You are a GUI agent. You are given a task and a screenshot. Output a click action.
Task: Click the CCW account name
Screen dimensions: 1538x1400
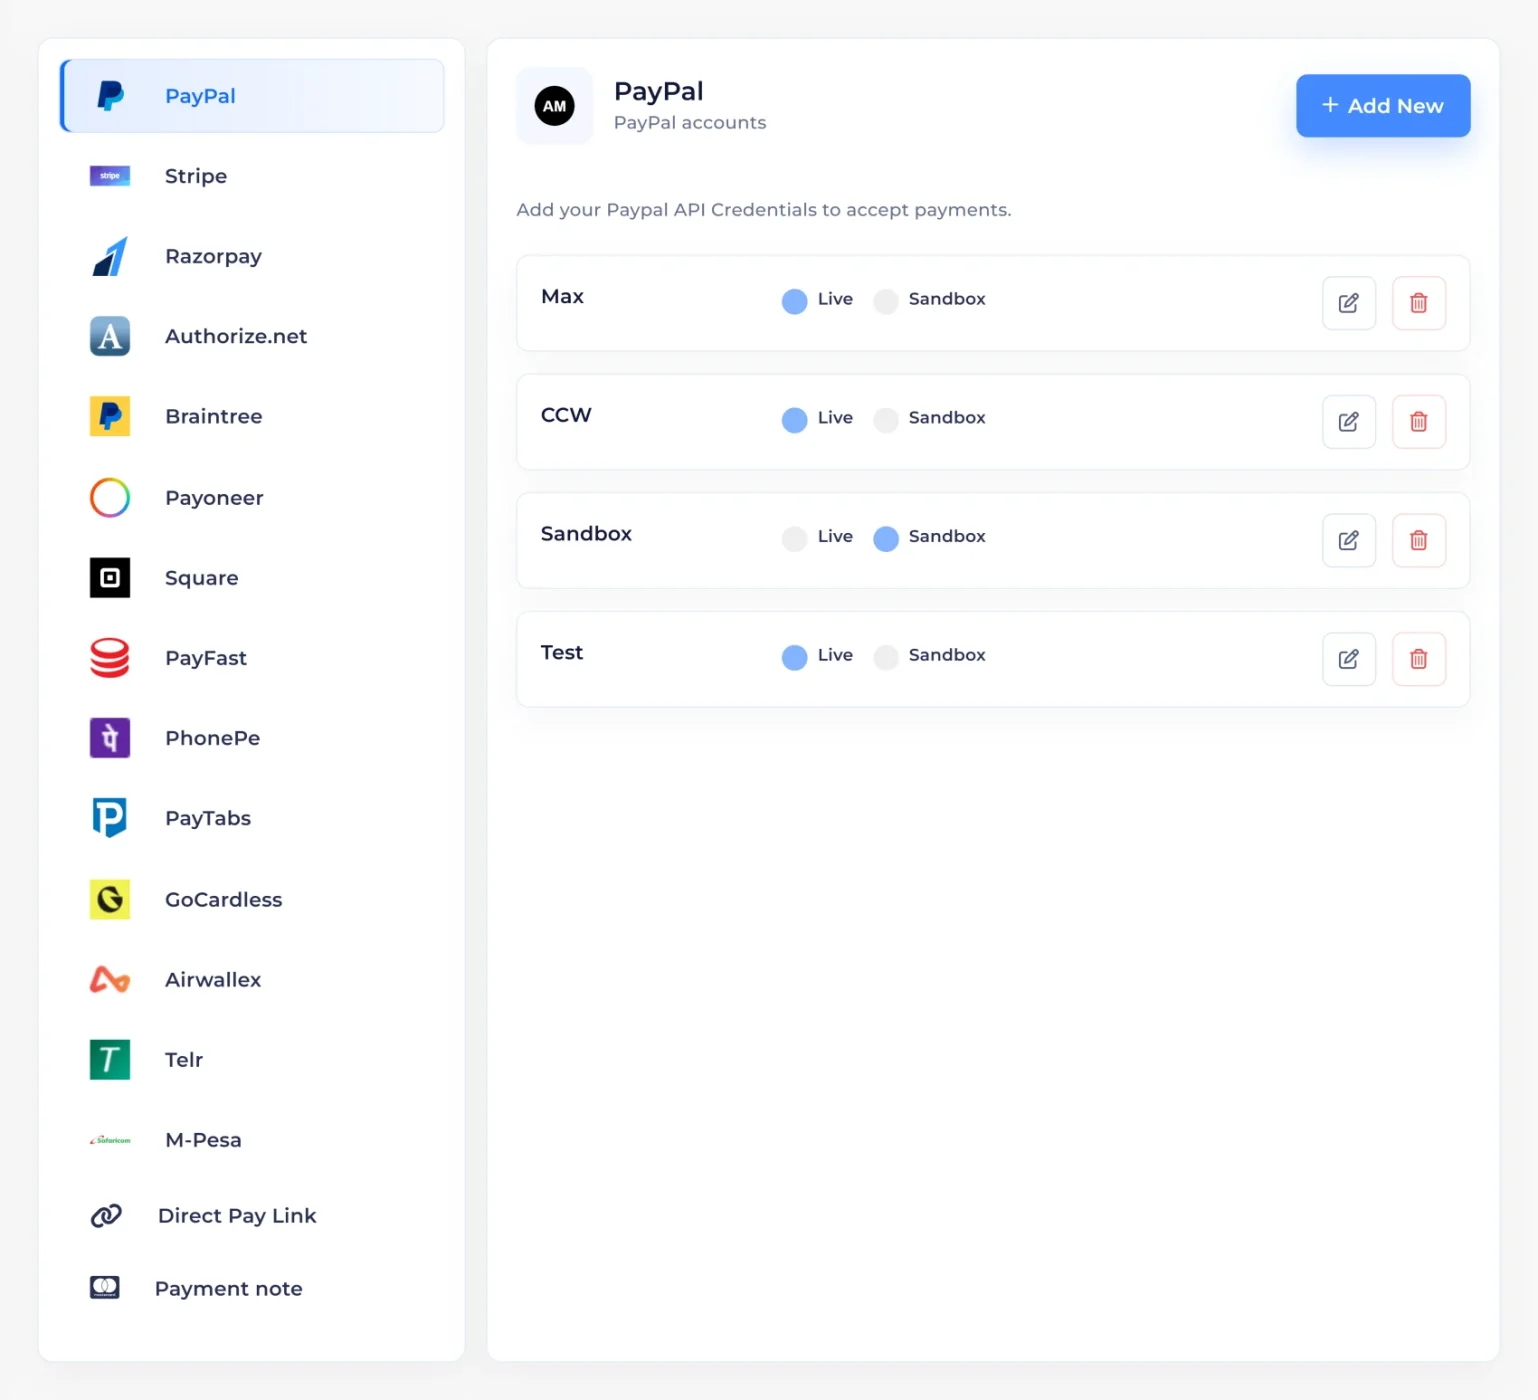[566, 415]
